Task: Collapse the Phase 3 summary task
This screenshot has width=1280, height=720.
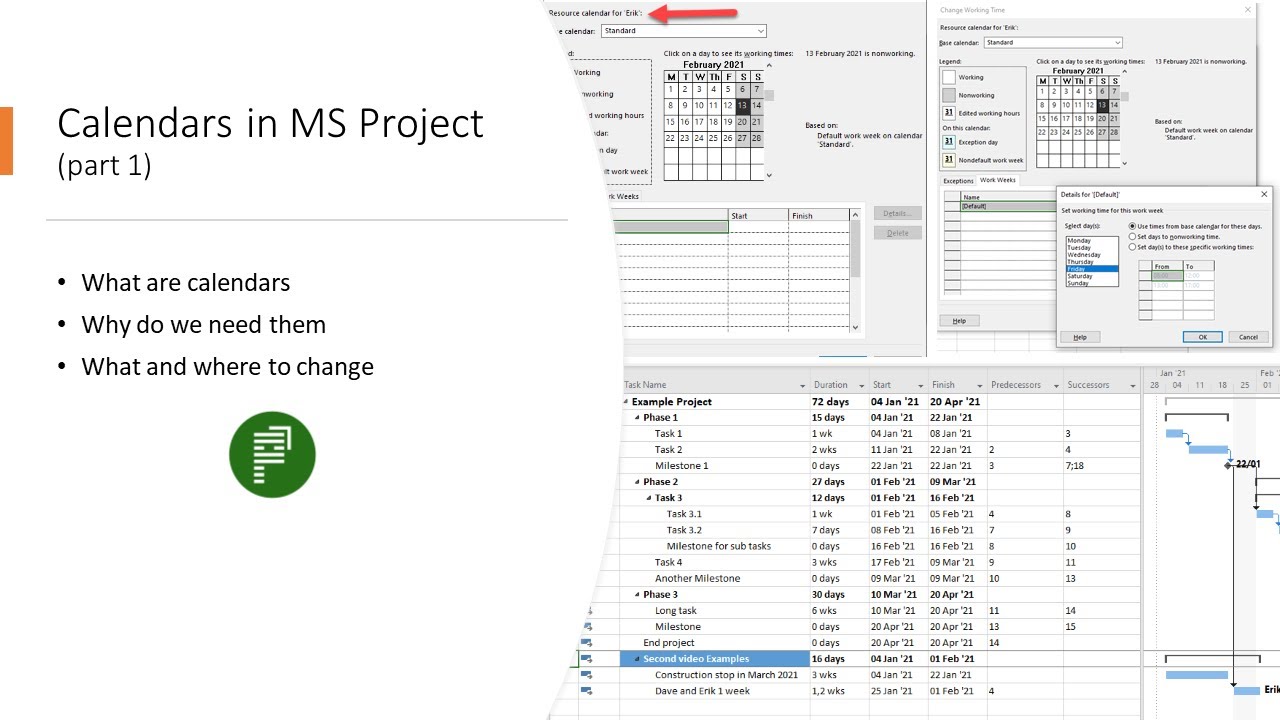Action: [x=638, y=594]
